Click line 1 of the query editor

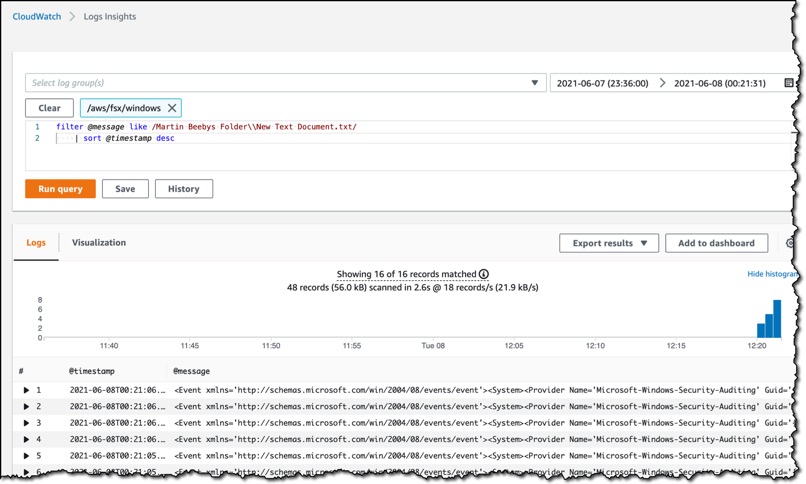(x=206, y=126)
